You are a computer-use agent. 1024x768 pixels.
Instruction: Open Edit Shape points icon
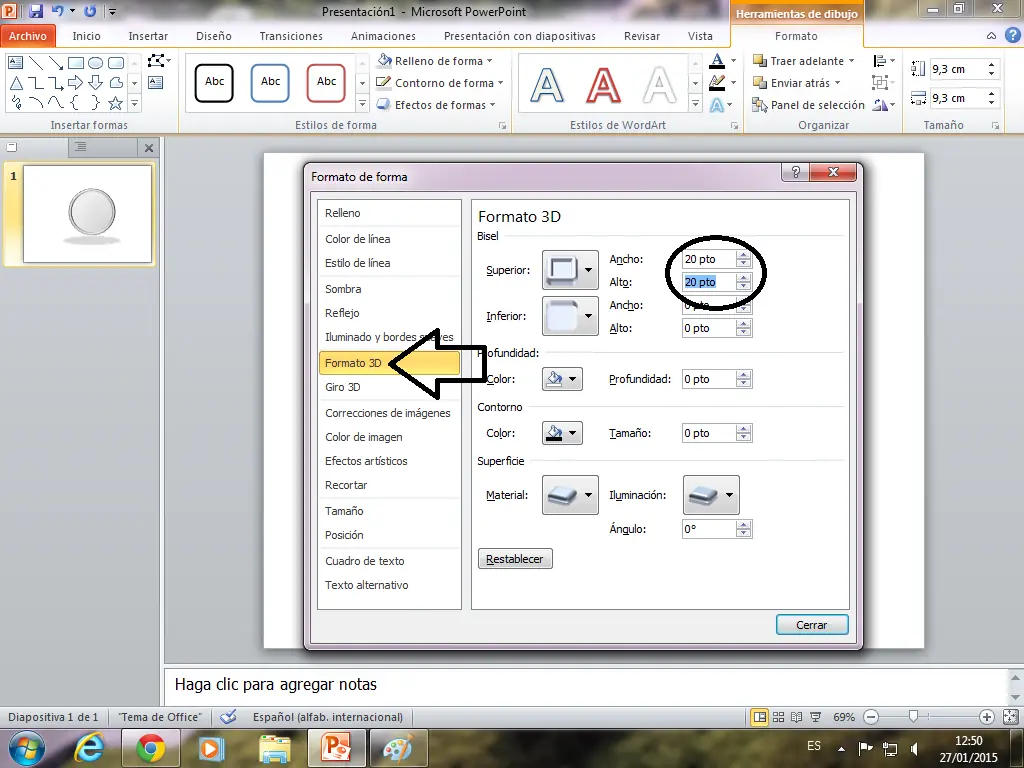[157, 61]
